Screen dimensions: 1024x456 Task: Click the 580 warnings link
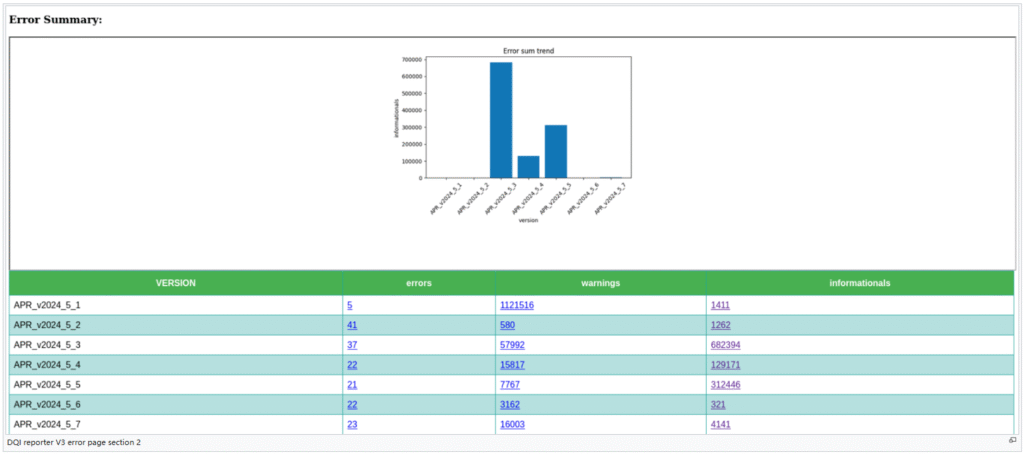[x=507, y=325]
